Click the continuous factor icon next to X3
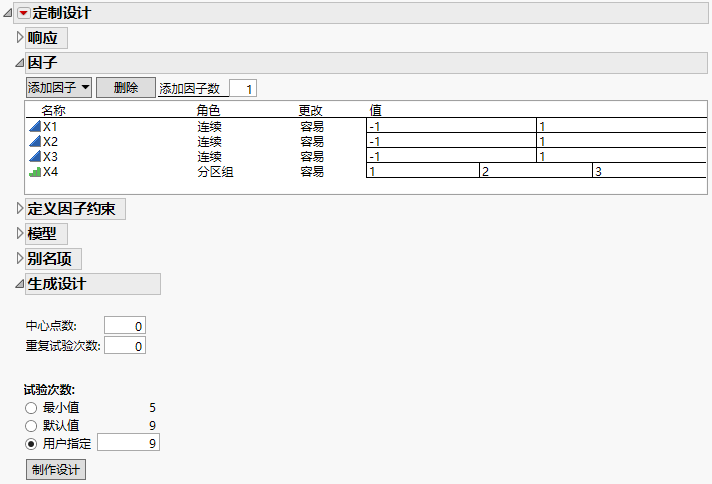The width and height of the screenshot is (712, 484). 35,156
